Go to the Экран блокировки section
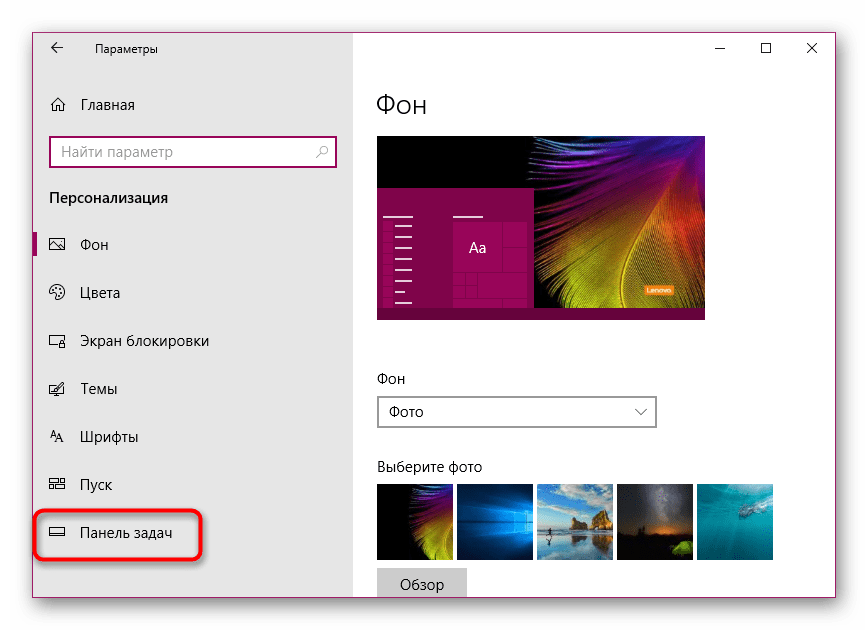This screenshot has width=868, height=630. coord(144,341)
